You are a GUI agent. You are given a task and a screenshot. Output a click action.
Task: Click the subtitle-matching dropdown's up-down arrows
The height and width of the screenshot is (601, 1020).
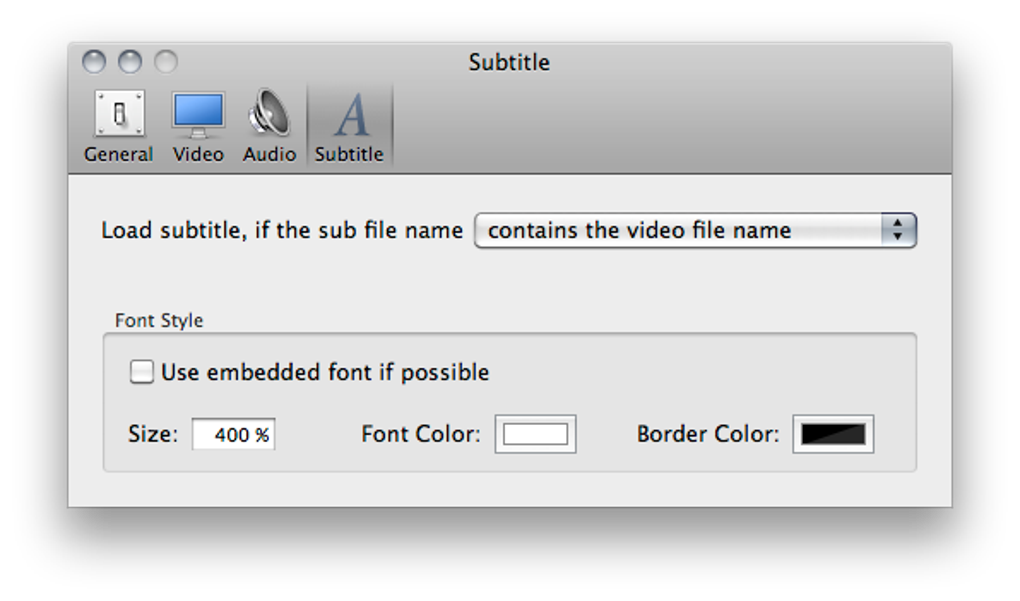point(898,230)
